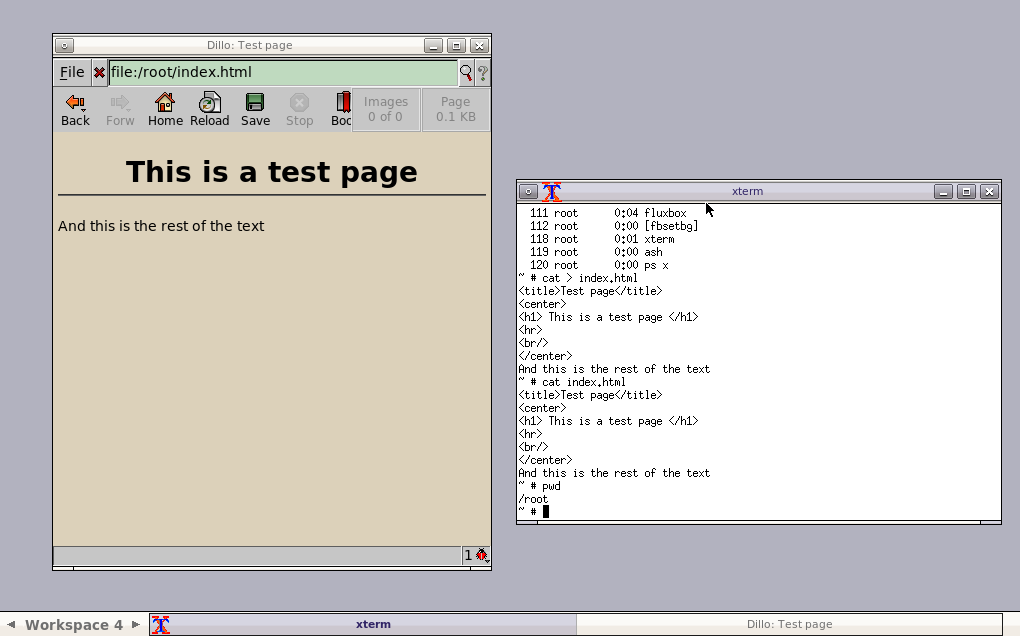Go to next workspace with right arrow

136,624
